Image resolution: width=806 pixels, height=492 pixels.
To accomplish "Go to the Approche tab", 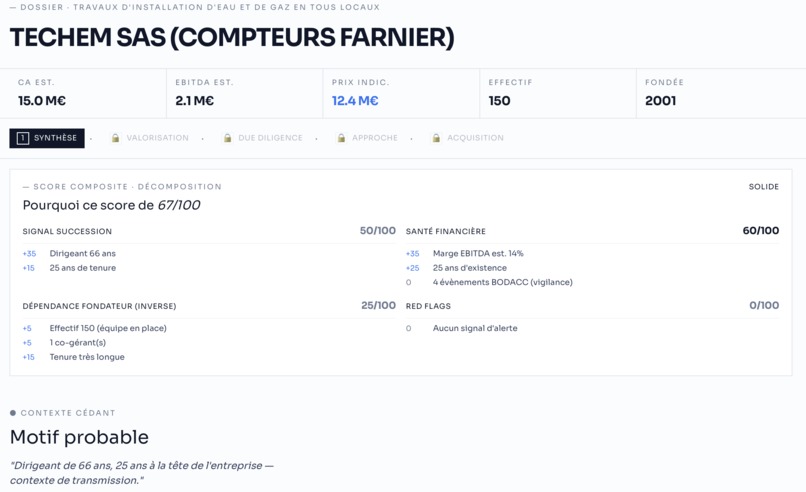I will 367,138.
